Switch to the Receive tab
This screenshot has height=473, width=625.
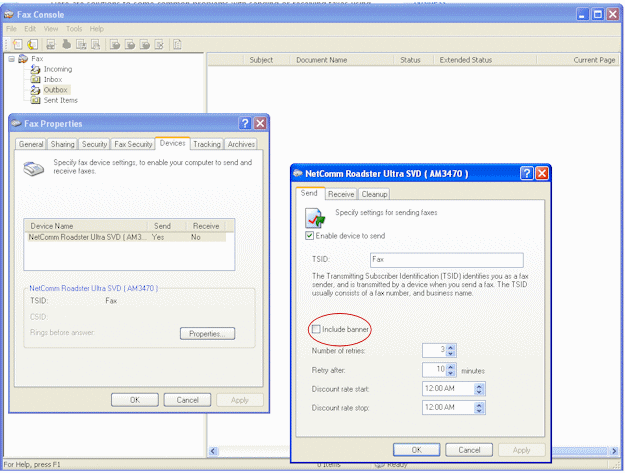[x=341, y=194]
